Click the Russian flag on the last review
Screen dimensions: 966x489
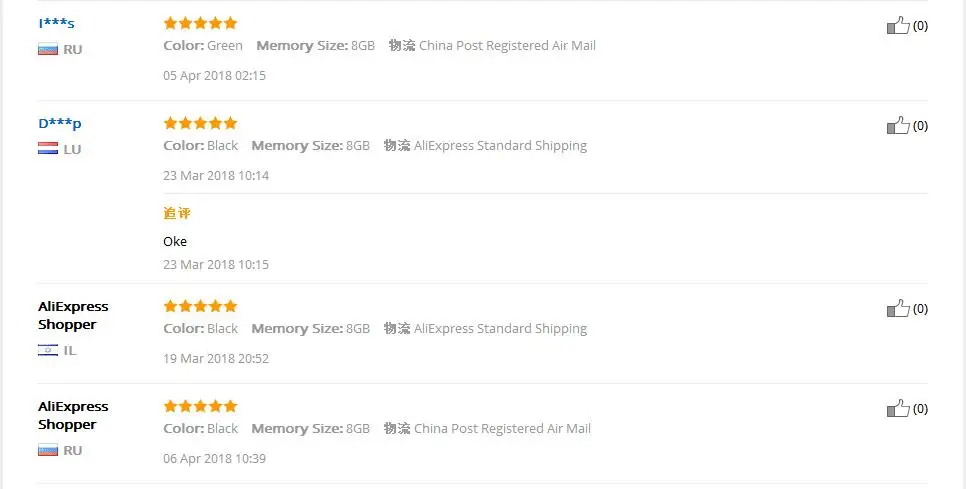47,450
